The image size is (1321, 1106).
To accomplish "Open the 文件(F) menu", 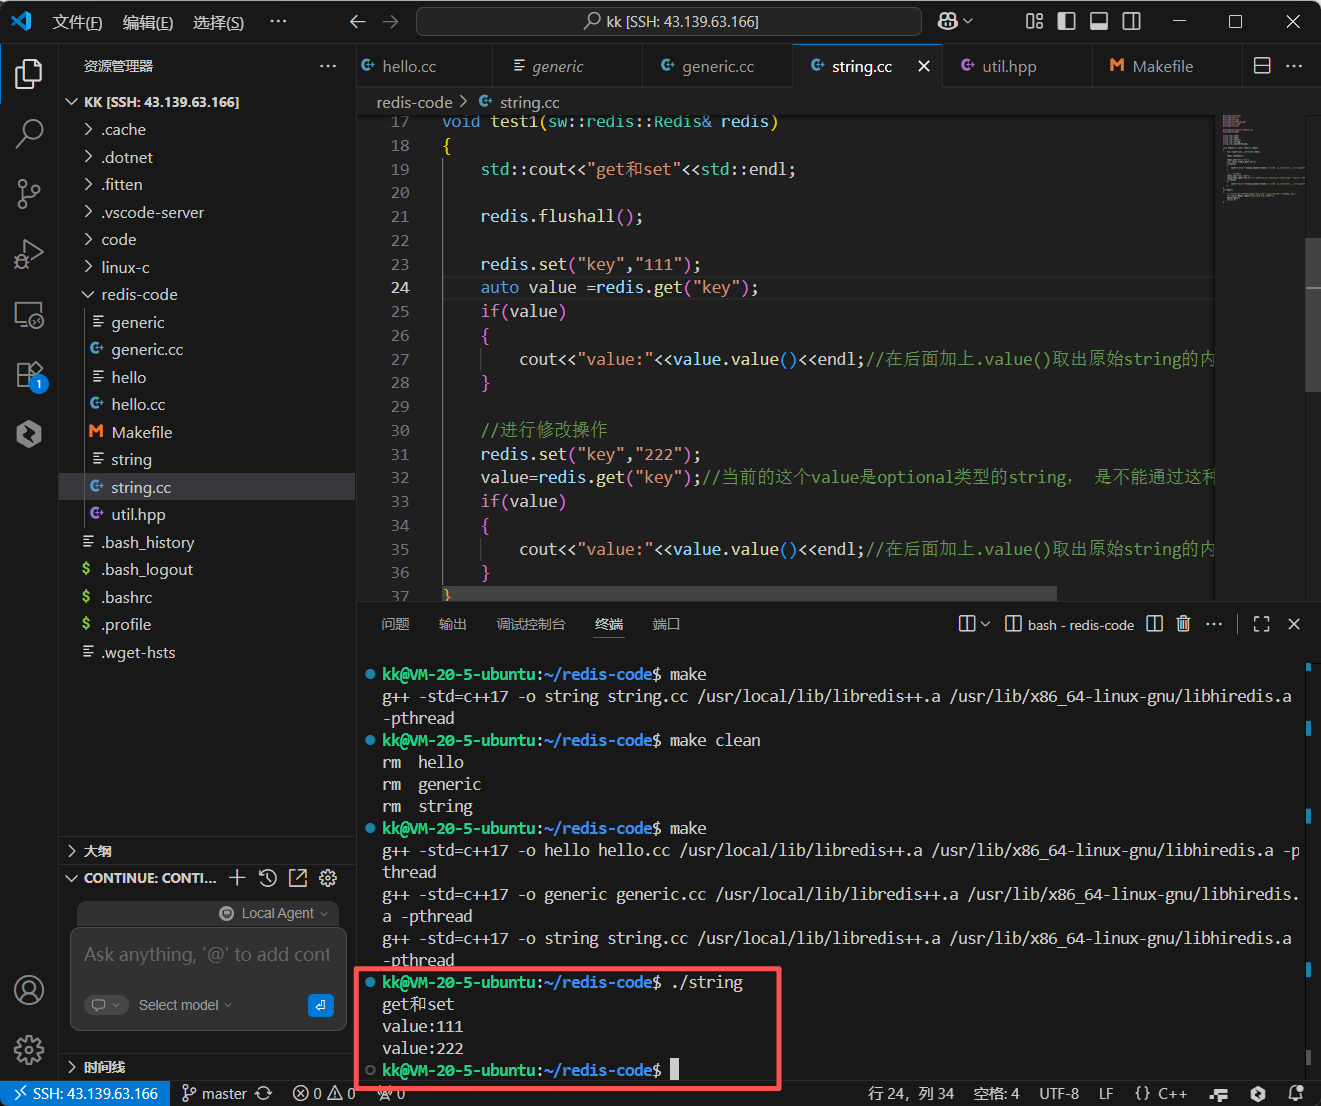I will [77, 22].
